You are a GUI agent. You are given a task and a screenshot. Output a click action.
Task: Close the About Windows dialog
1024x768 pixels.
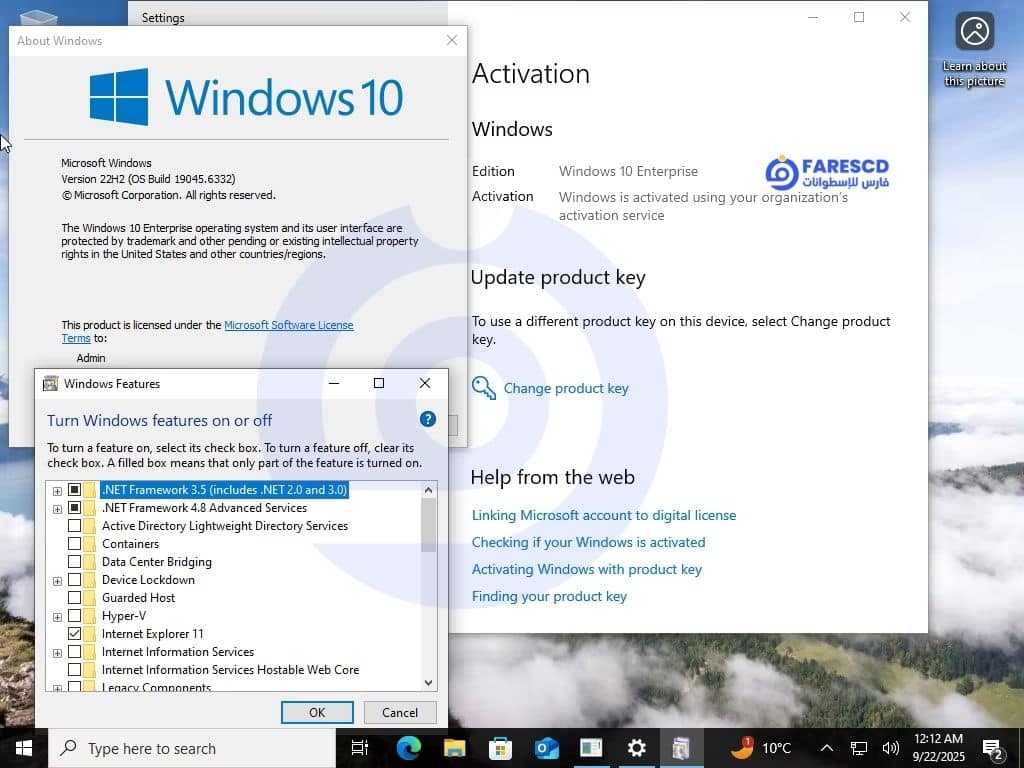(452, 40)
